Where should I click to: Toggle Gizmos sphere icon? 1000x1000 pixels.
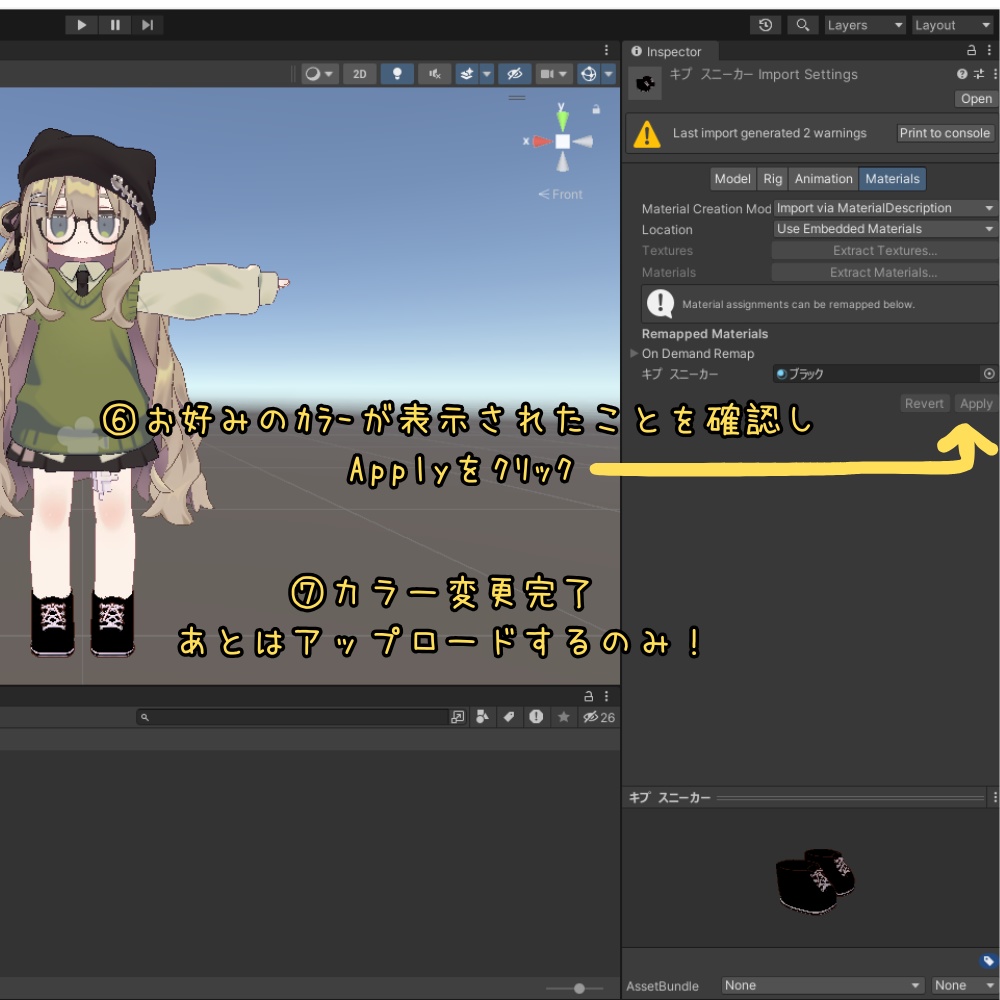[589, 74]
